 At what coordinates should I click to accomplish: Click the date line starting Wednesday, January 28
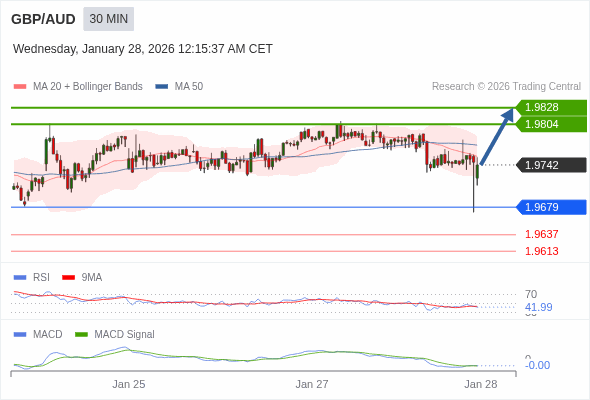tap(143, 49)
